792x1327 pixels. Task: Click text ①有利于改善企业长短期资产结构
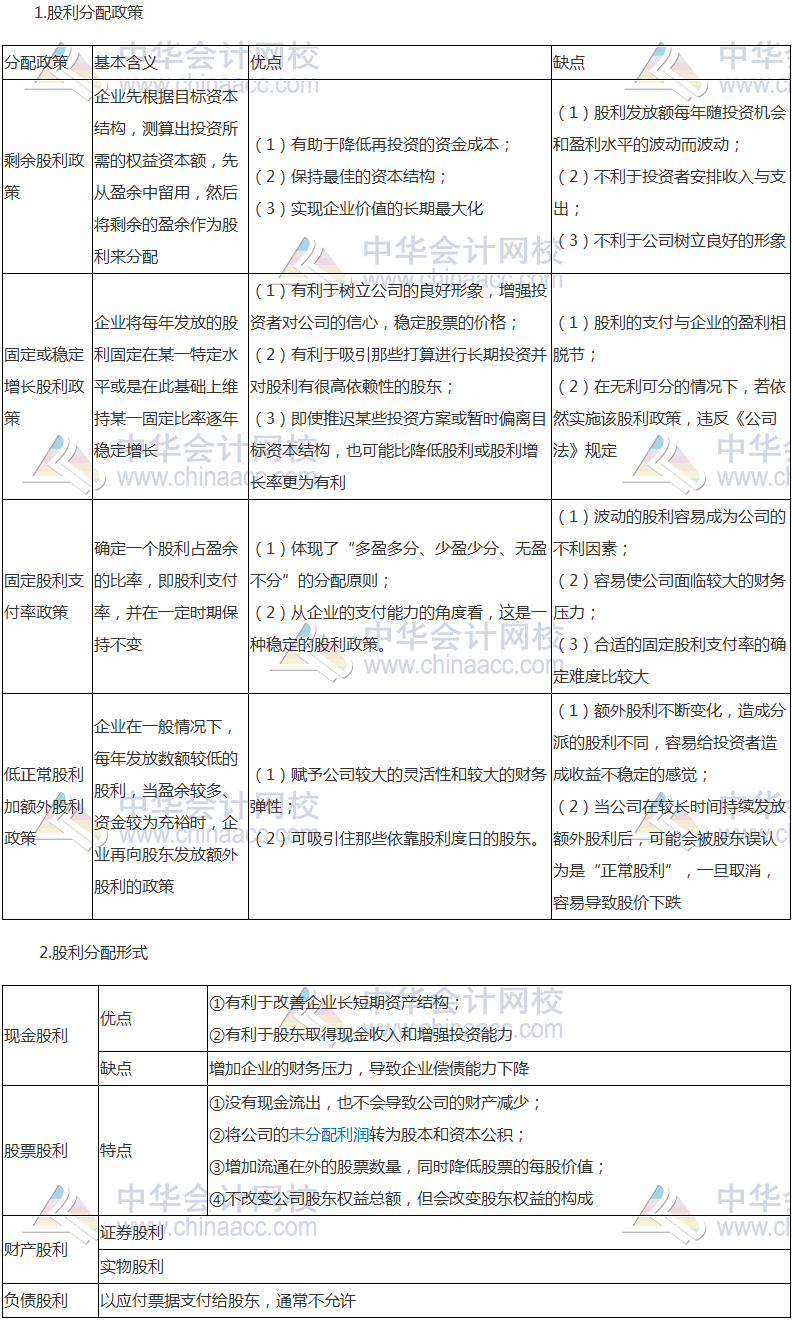pos(336,1002)
